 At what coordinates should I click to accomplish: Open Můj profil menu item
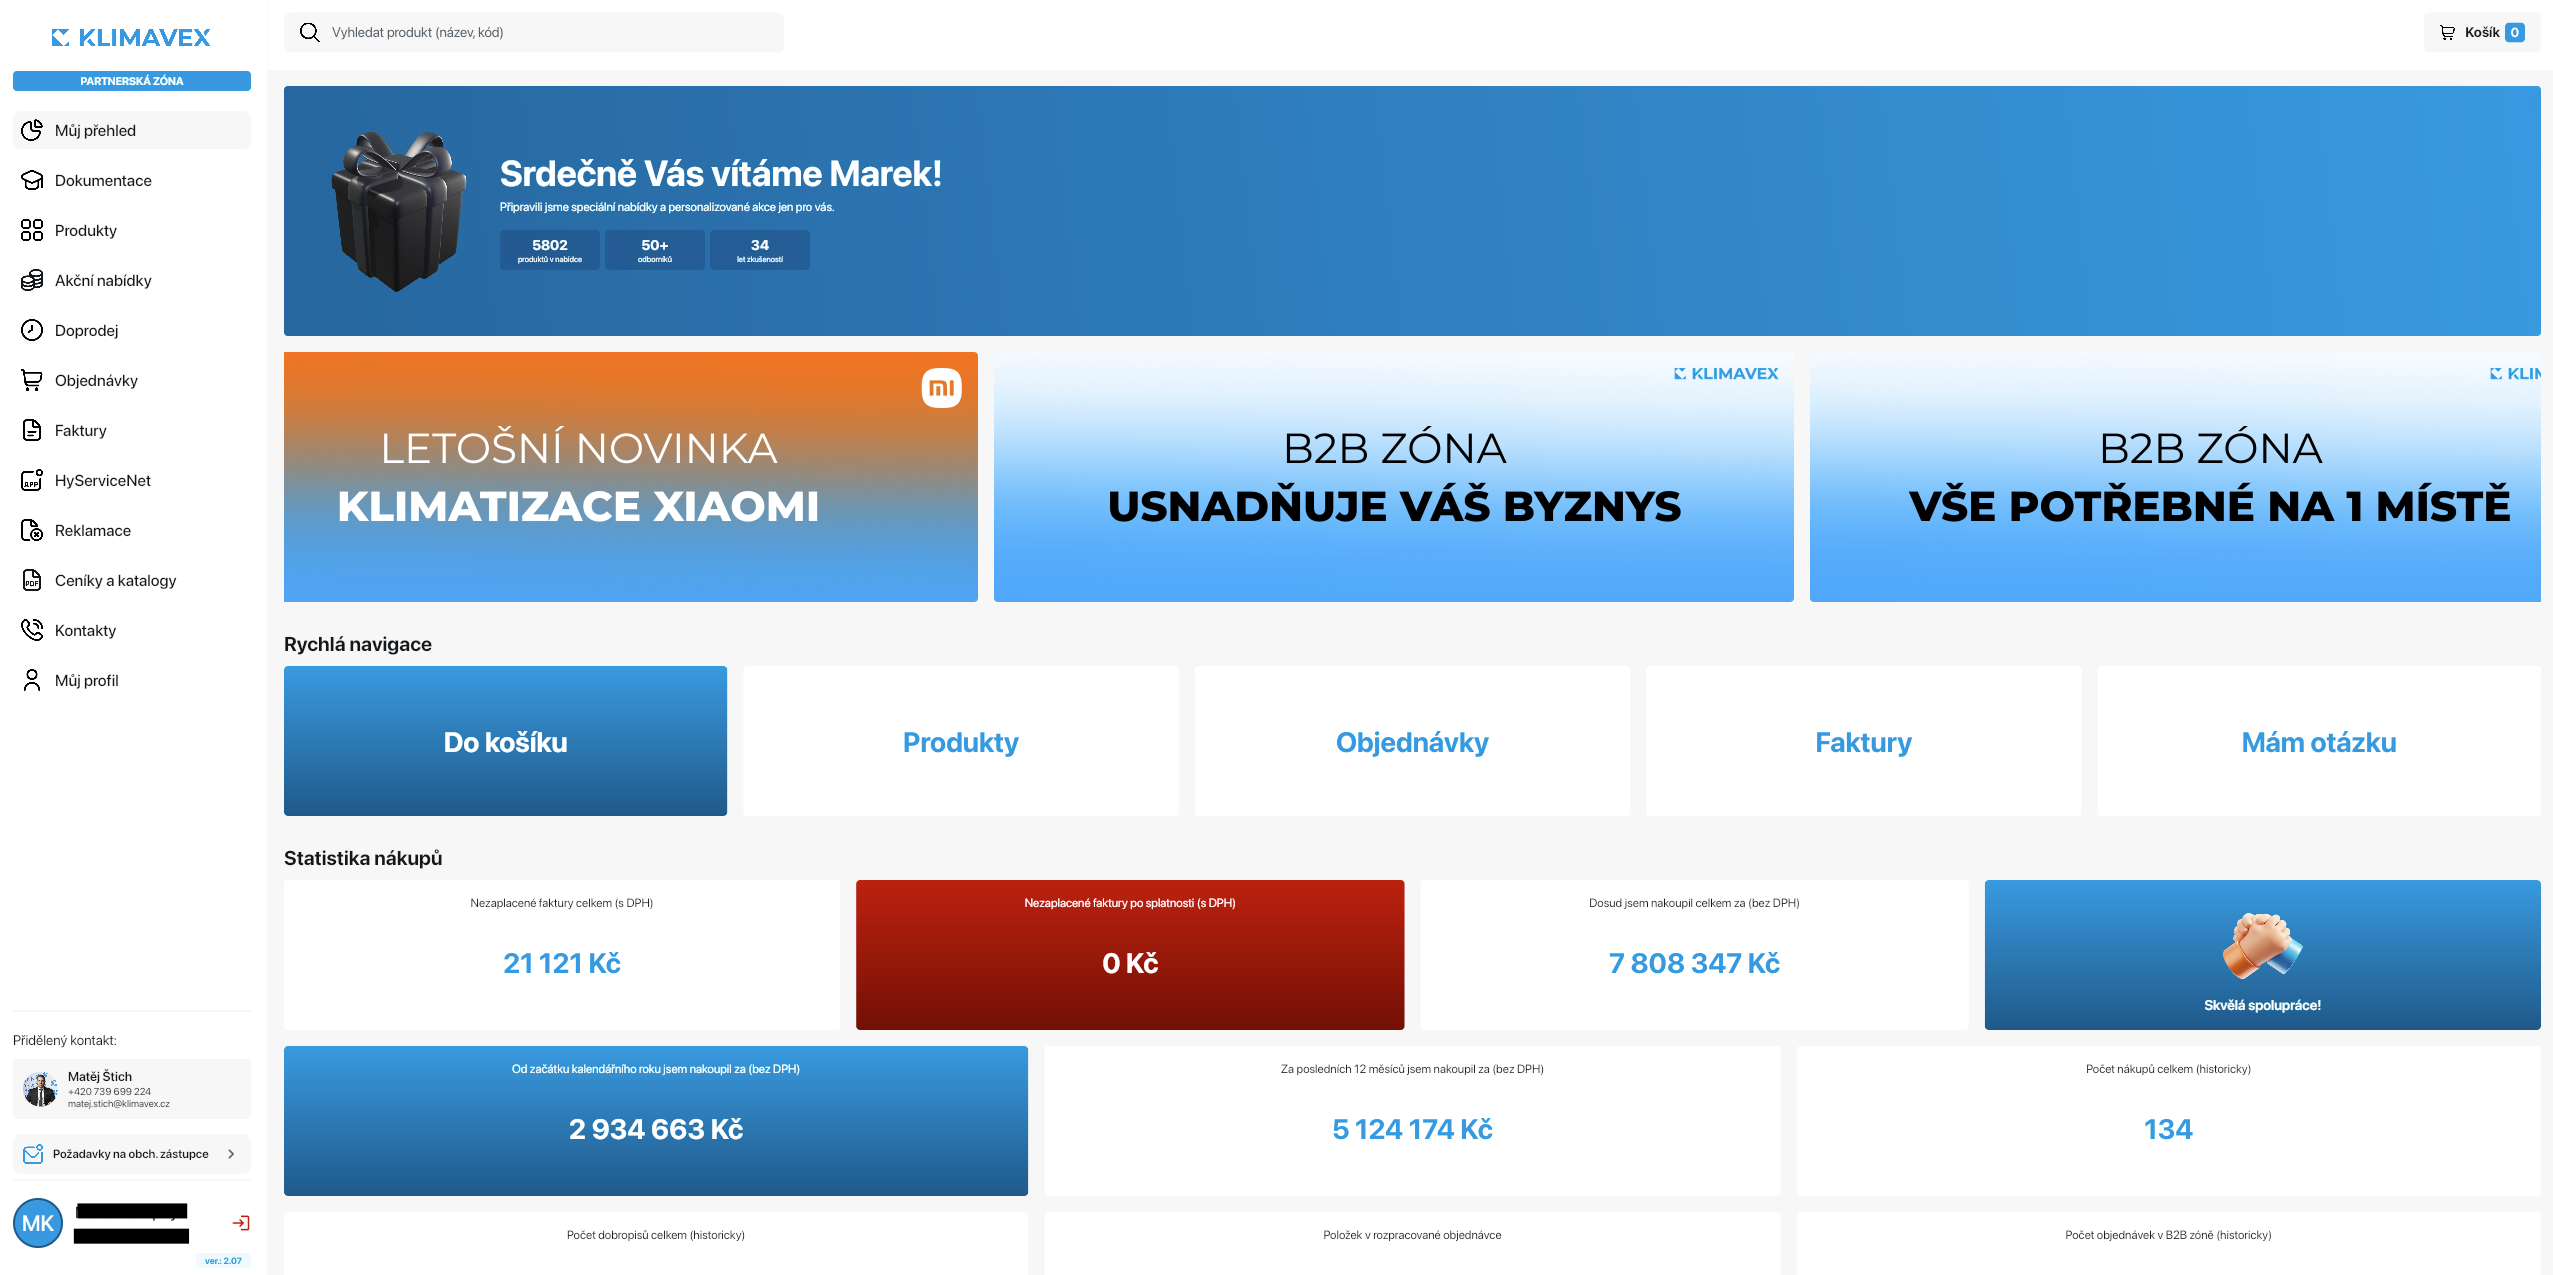pyautogui.click(x=132, y=681)
